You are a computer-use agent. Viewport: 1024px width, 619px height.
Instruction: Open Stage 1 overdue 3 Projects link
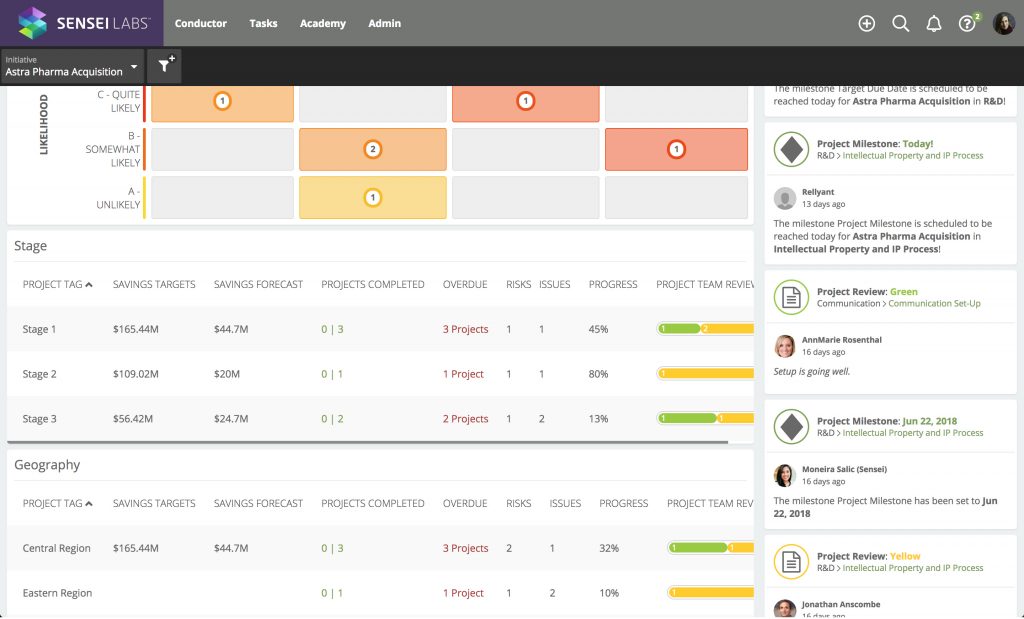click(465, 329)
